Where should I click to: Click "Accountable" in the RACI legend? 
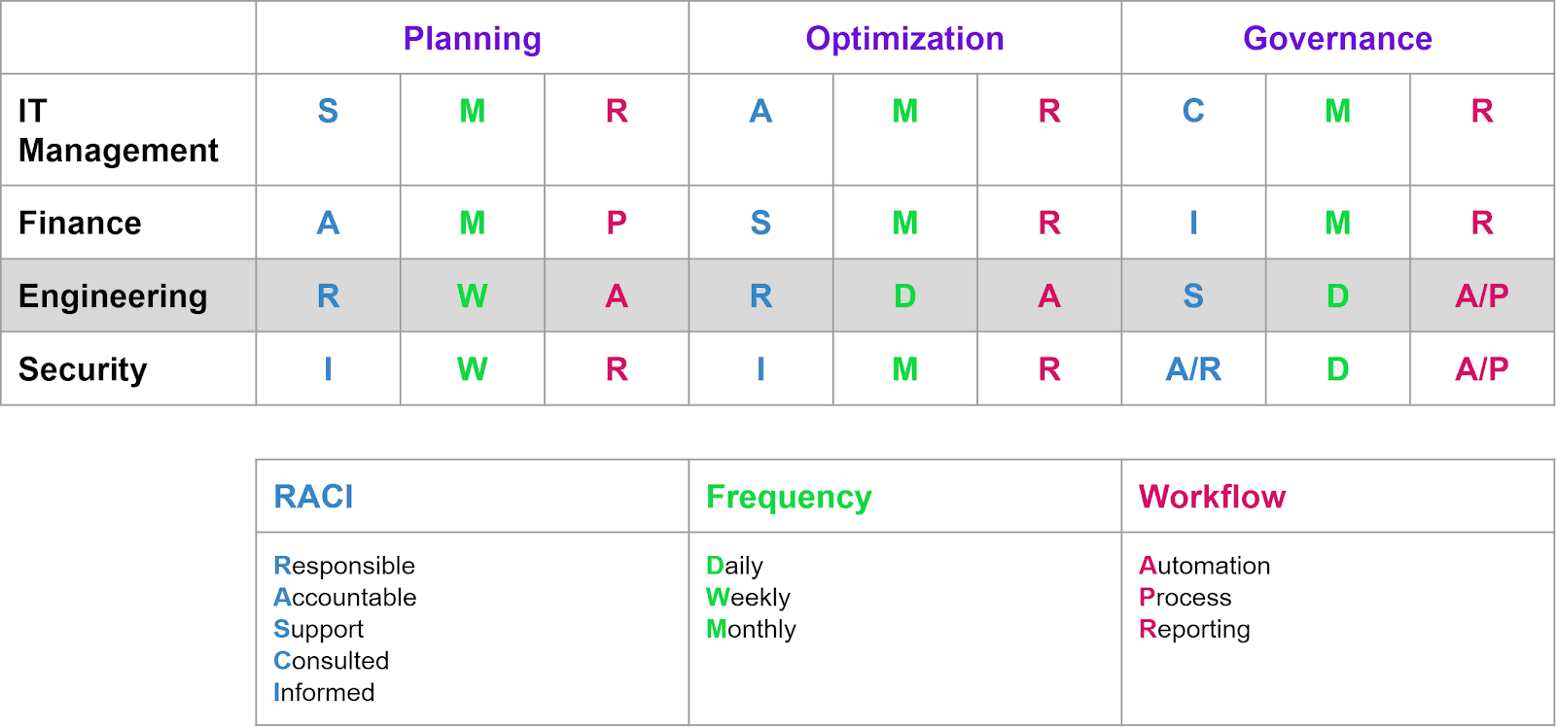pos(345,598)
